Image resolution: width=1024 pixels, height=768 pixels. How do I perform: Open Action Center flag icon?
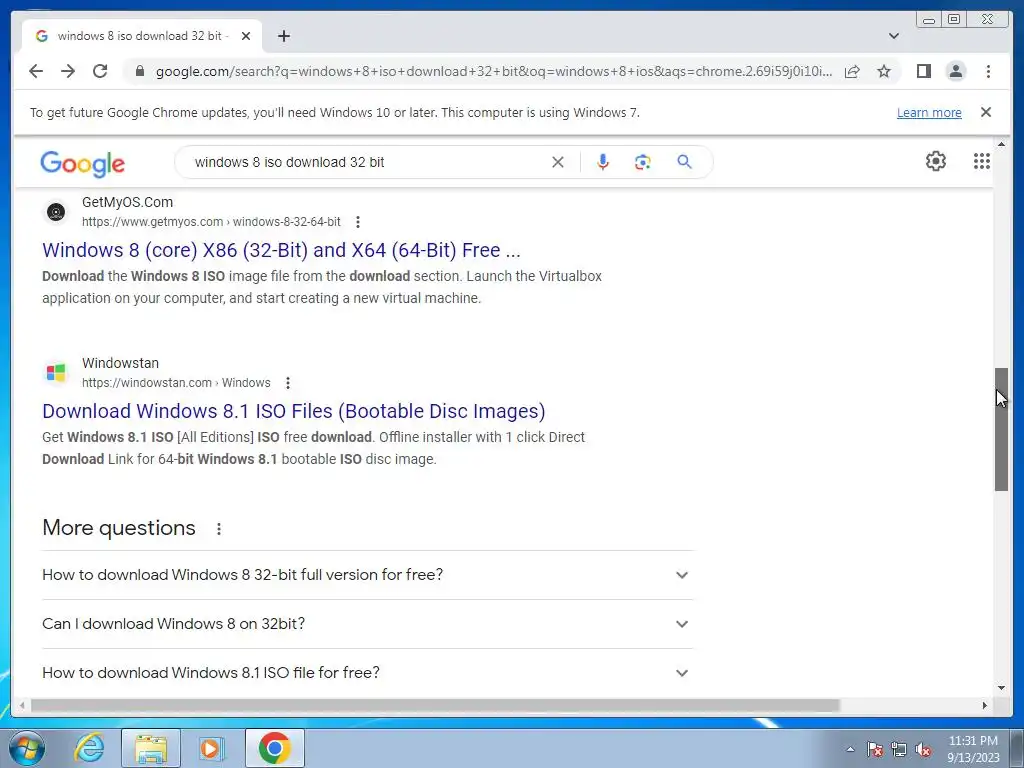pyautogui.click(x=875, y=749)
